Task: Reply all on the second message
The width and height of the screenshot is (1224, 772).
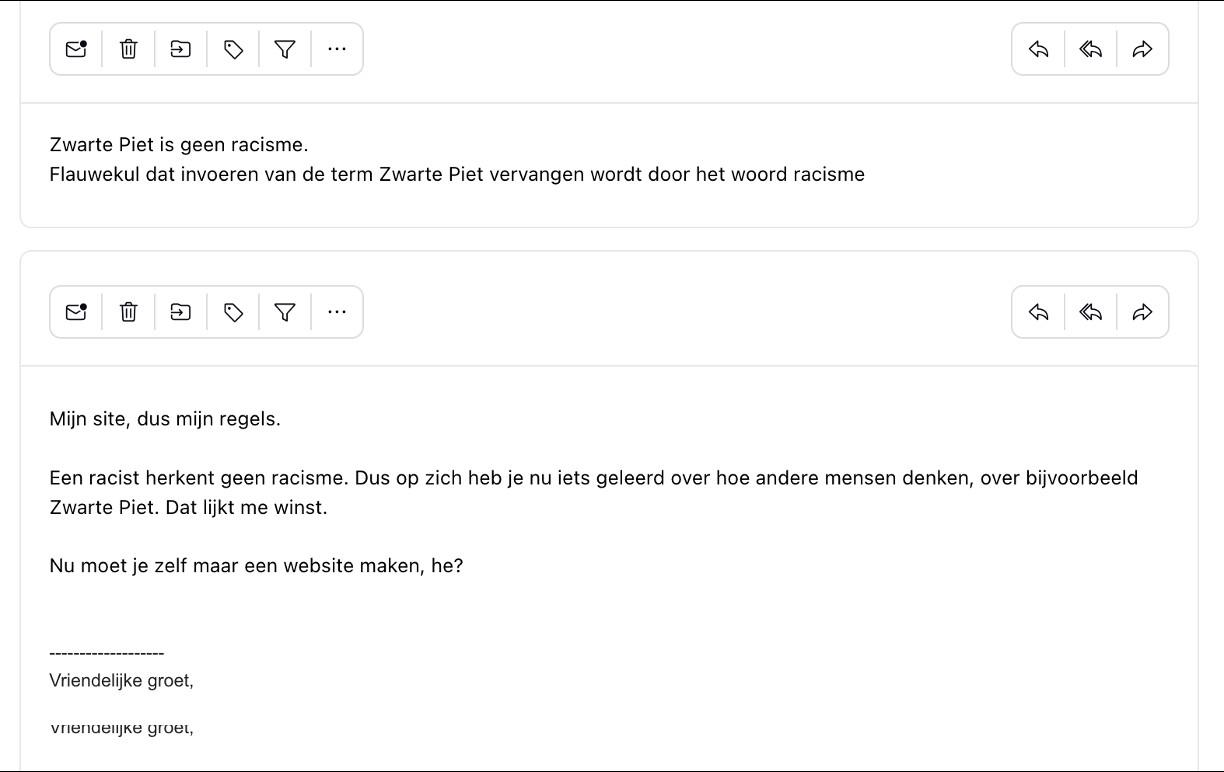Action: (x=1091, y=312)
